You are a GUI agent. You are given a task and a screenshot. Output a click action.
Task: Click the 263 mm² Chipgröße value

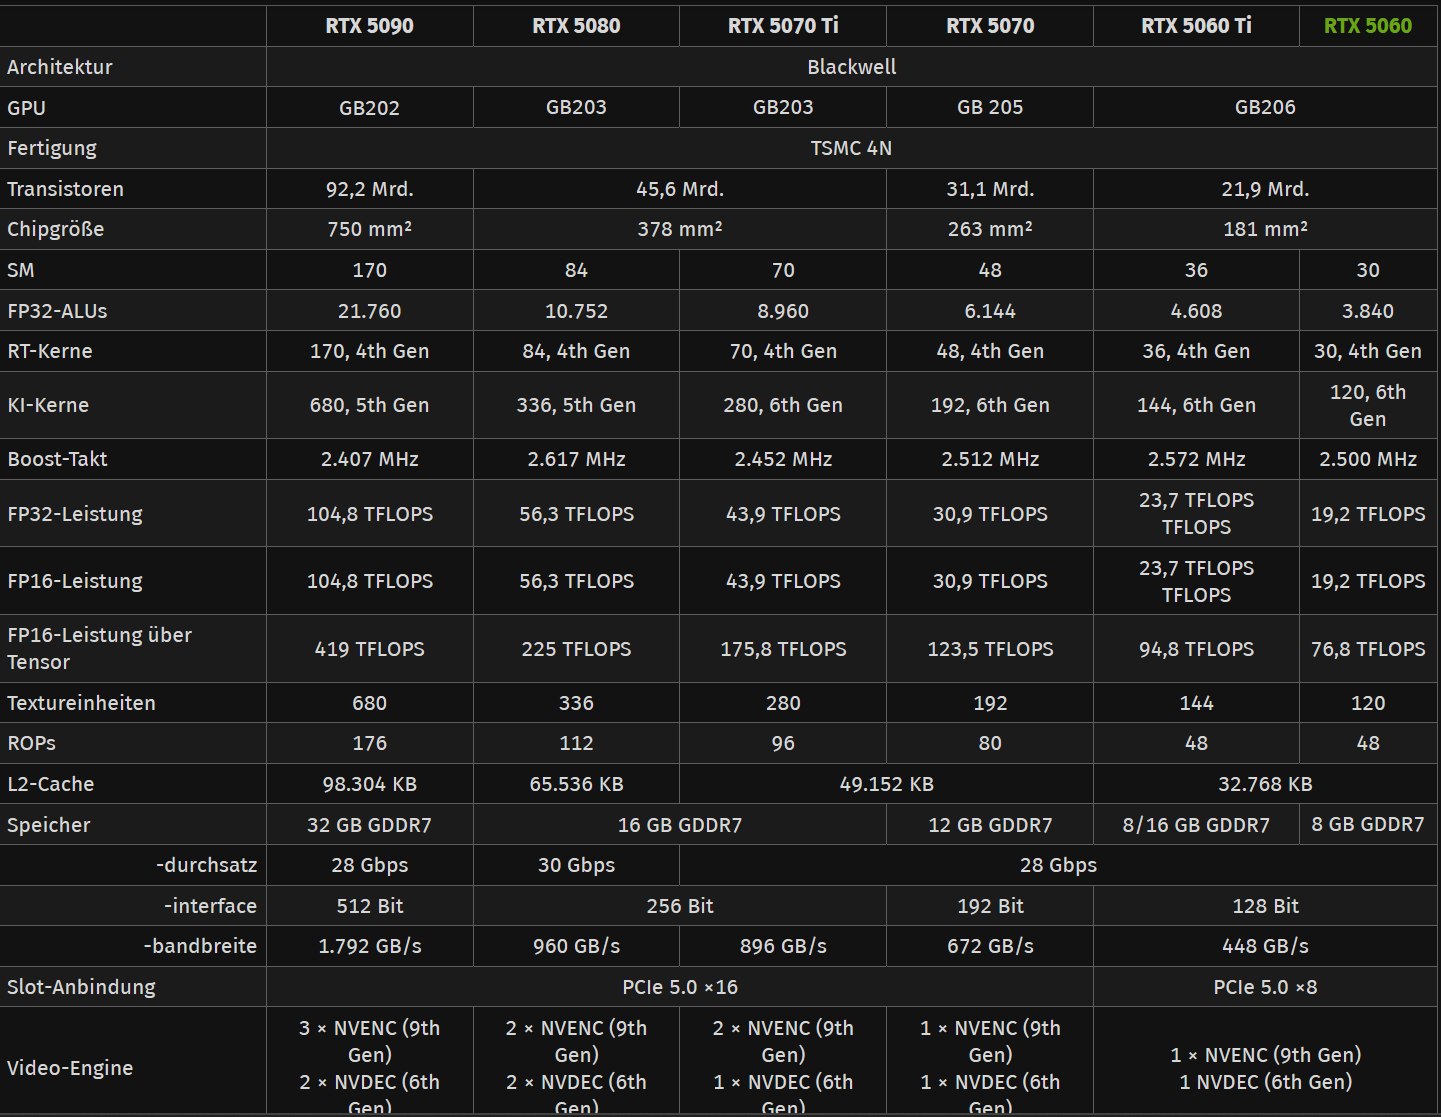tap(990, 229)
